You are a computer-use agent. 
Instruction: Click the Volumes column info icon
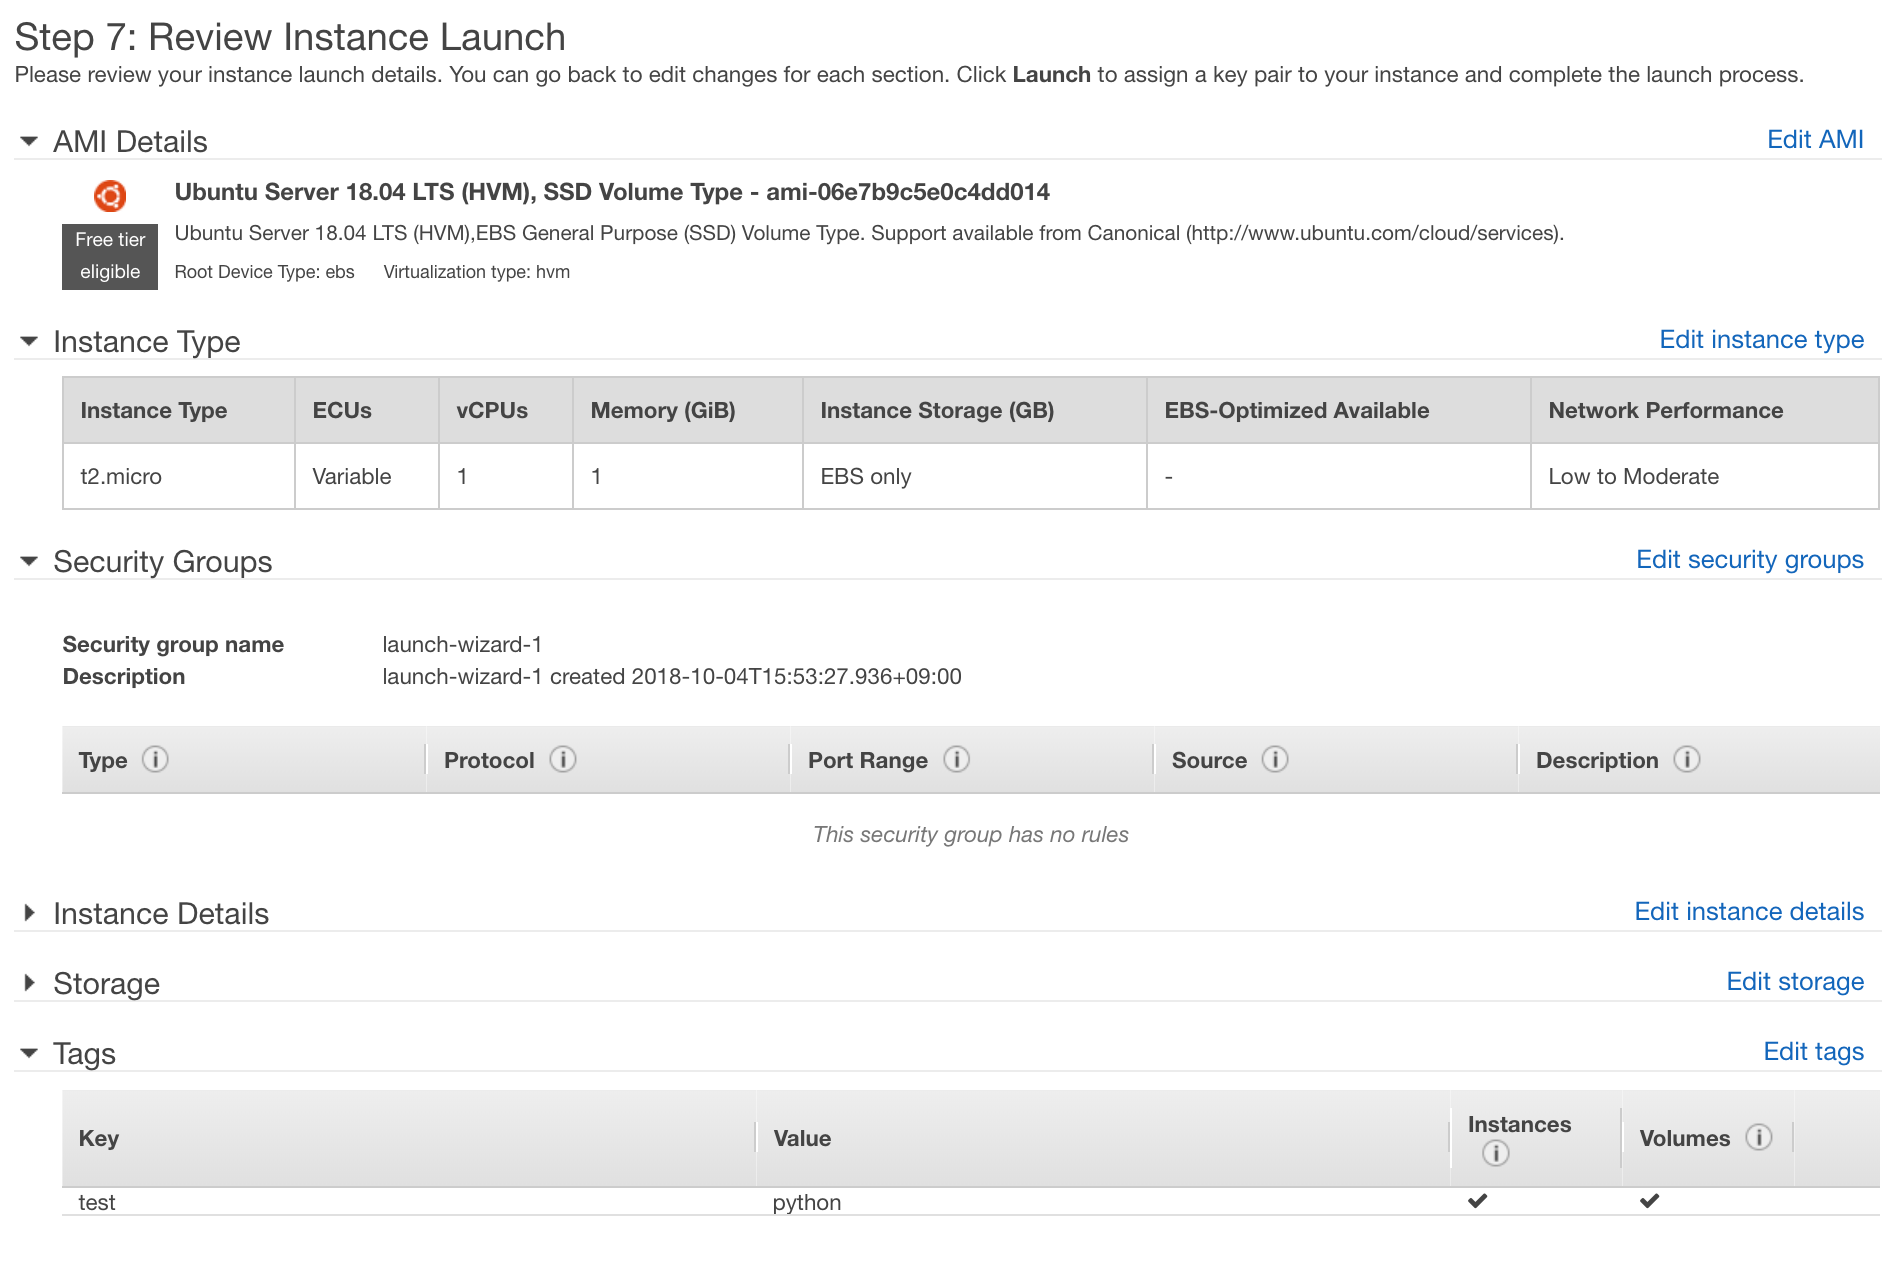(x=1758, y=1137)
